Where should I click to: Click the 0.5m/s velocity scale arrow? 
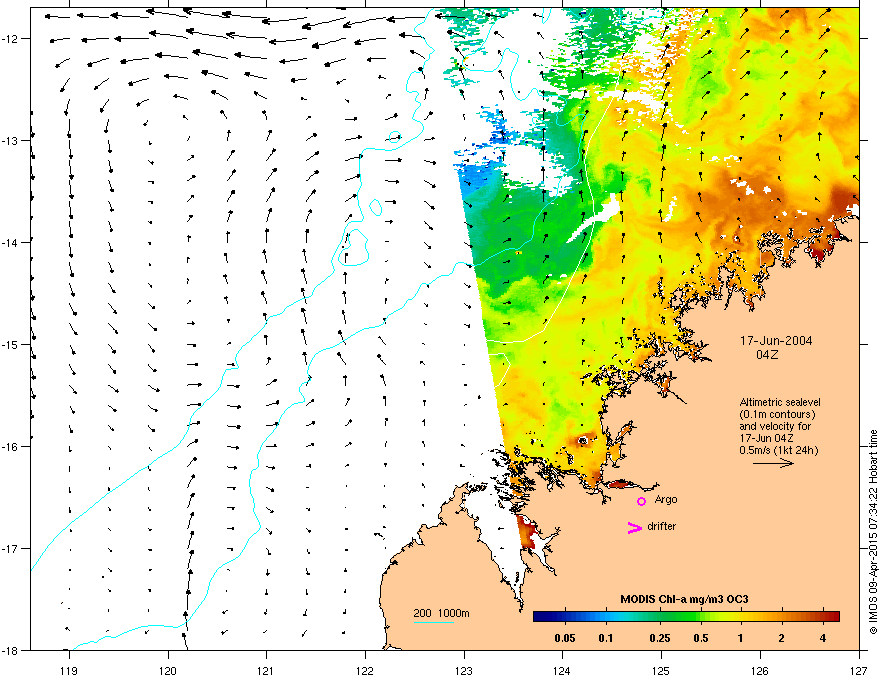click(773, 463)
